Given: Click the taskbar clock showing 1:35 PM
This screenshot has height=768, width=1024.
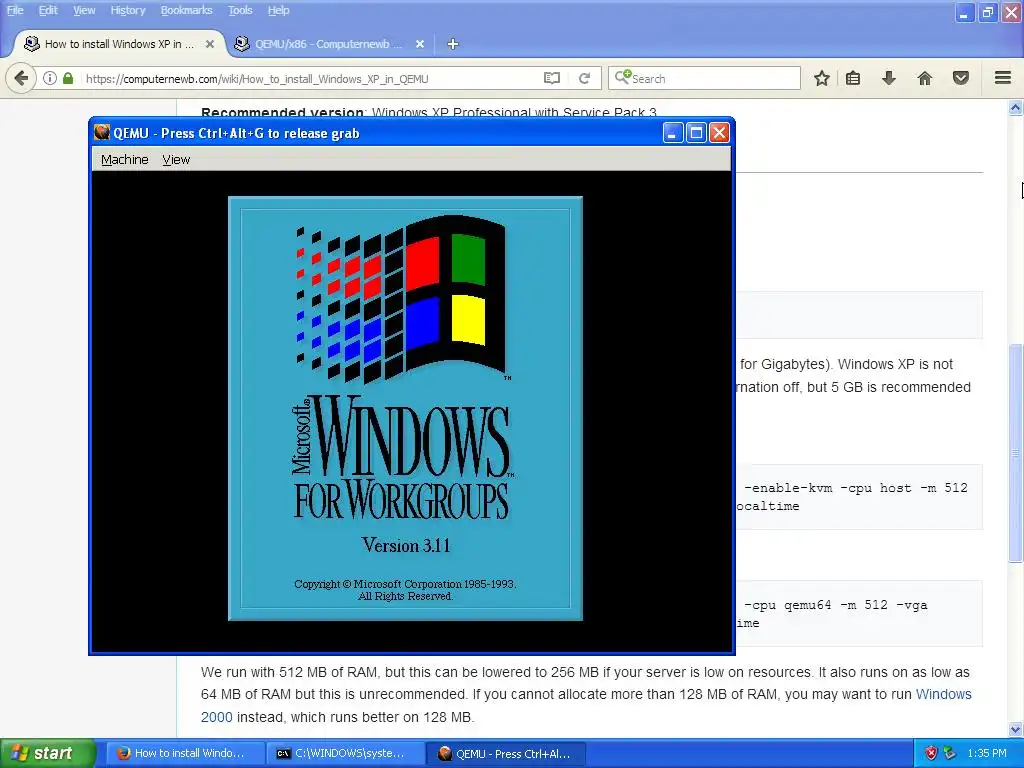Looking at the screenshot, I should click(x=987, y=753).
